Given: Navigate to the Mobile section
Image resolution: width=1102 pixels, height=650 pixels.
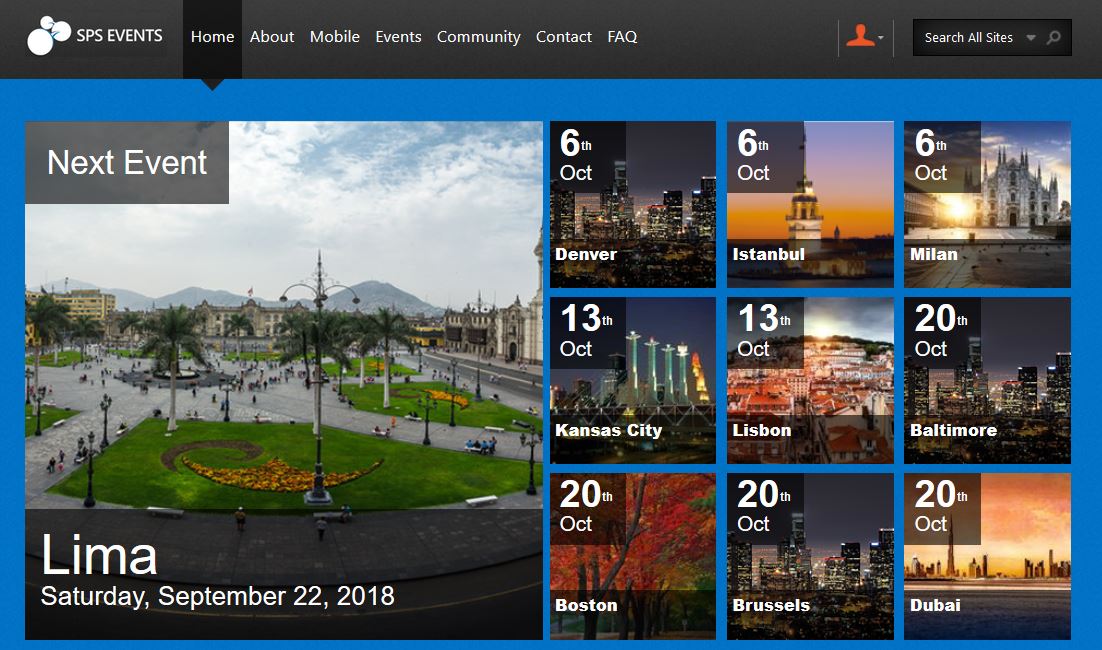Looking at the screenshot, I should coord(334,37).
